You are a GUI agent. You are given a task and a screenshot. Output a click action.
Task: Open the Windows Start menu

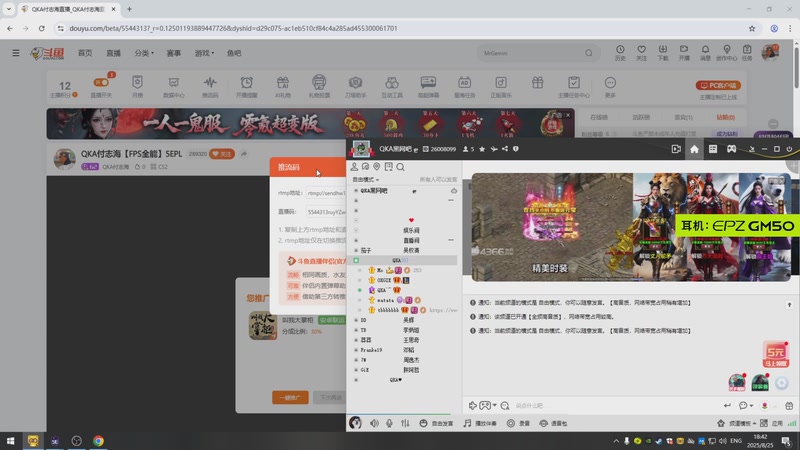click(x=10, y=441)
